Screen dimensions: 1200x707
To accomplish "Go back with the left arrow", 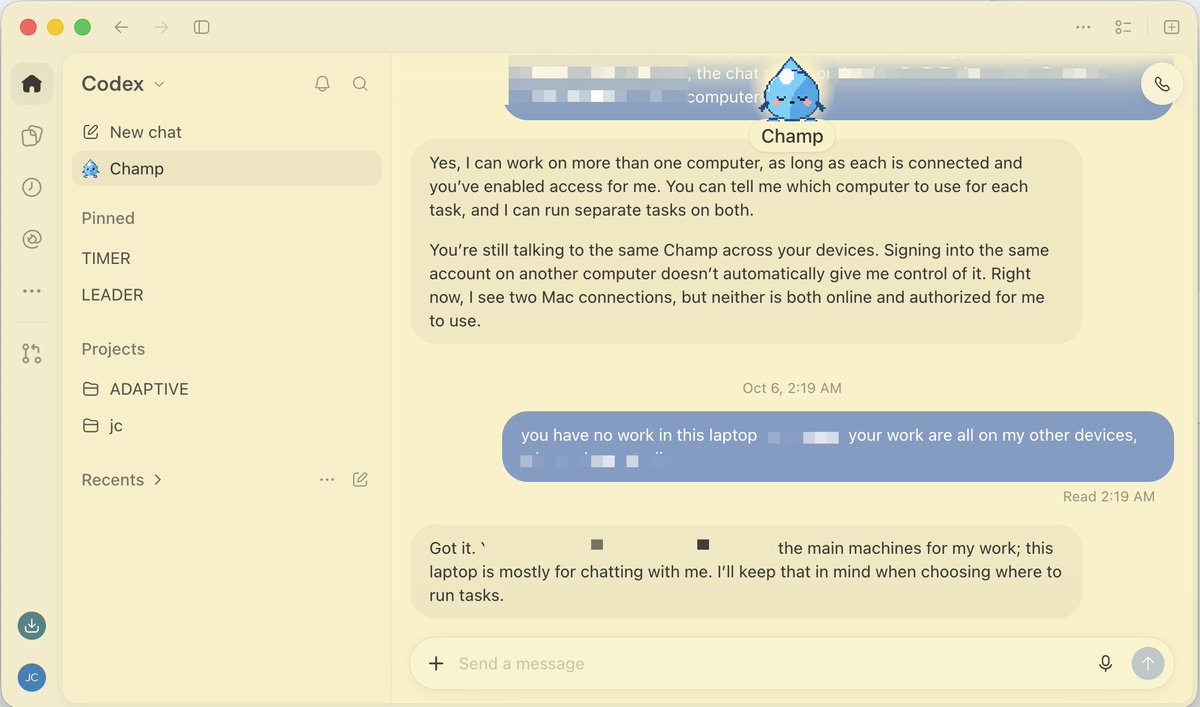I will [121, 27].
